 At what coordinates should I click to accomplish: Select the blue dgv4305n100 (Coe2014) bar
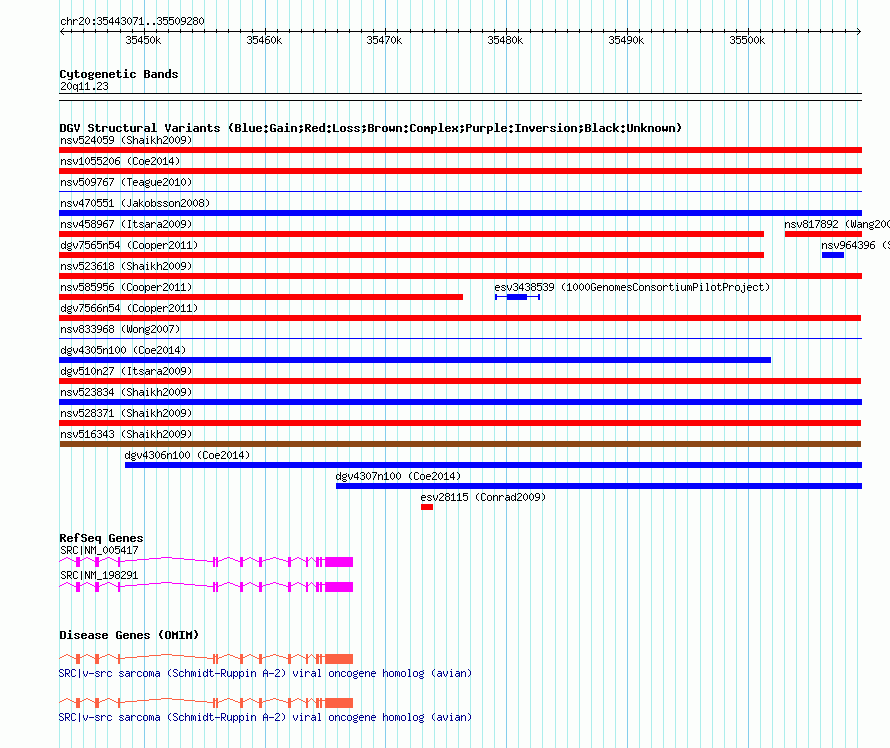coord(415,360)
